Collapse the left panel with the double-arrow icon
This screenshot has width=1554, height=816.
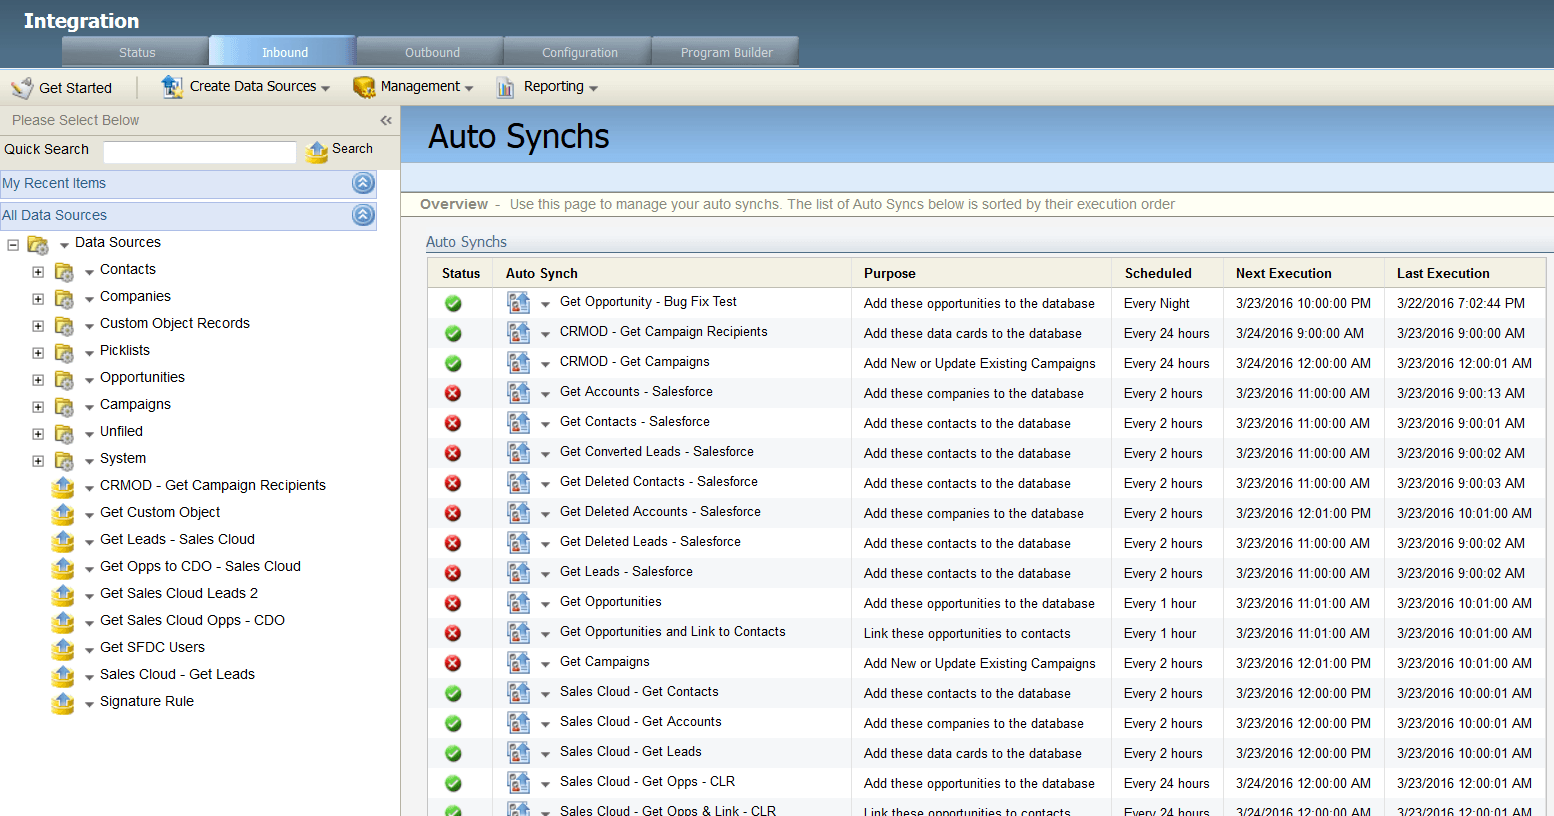click(x=386, y=120)
